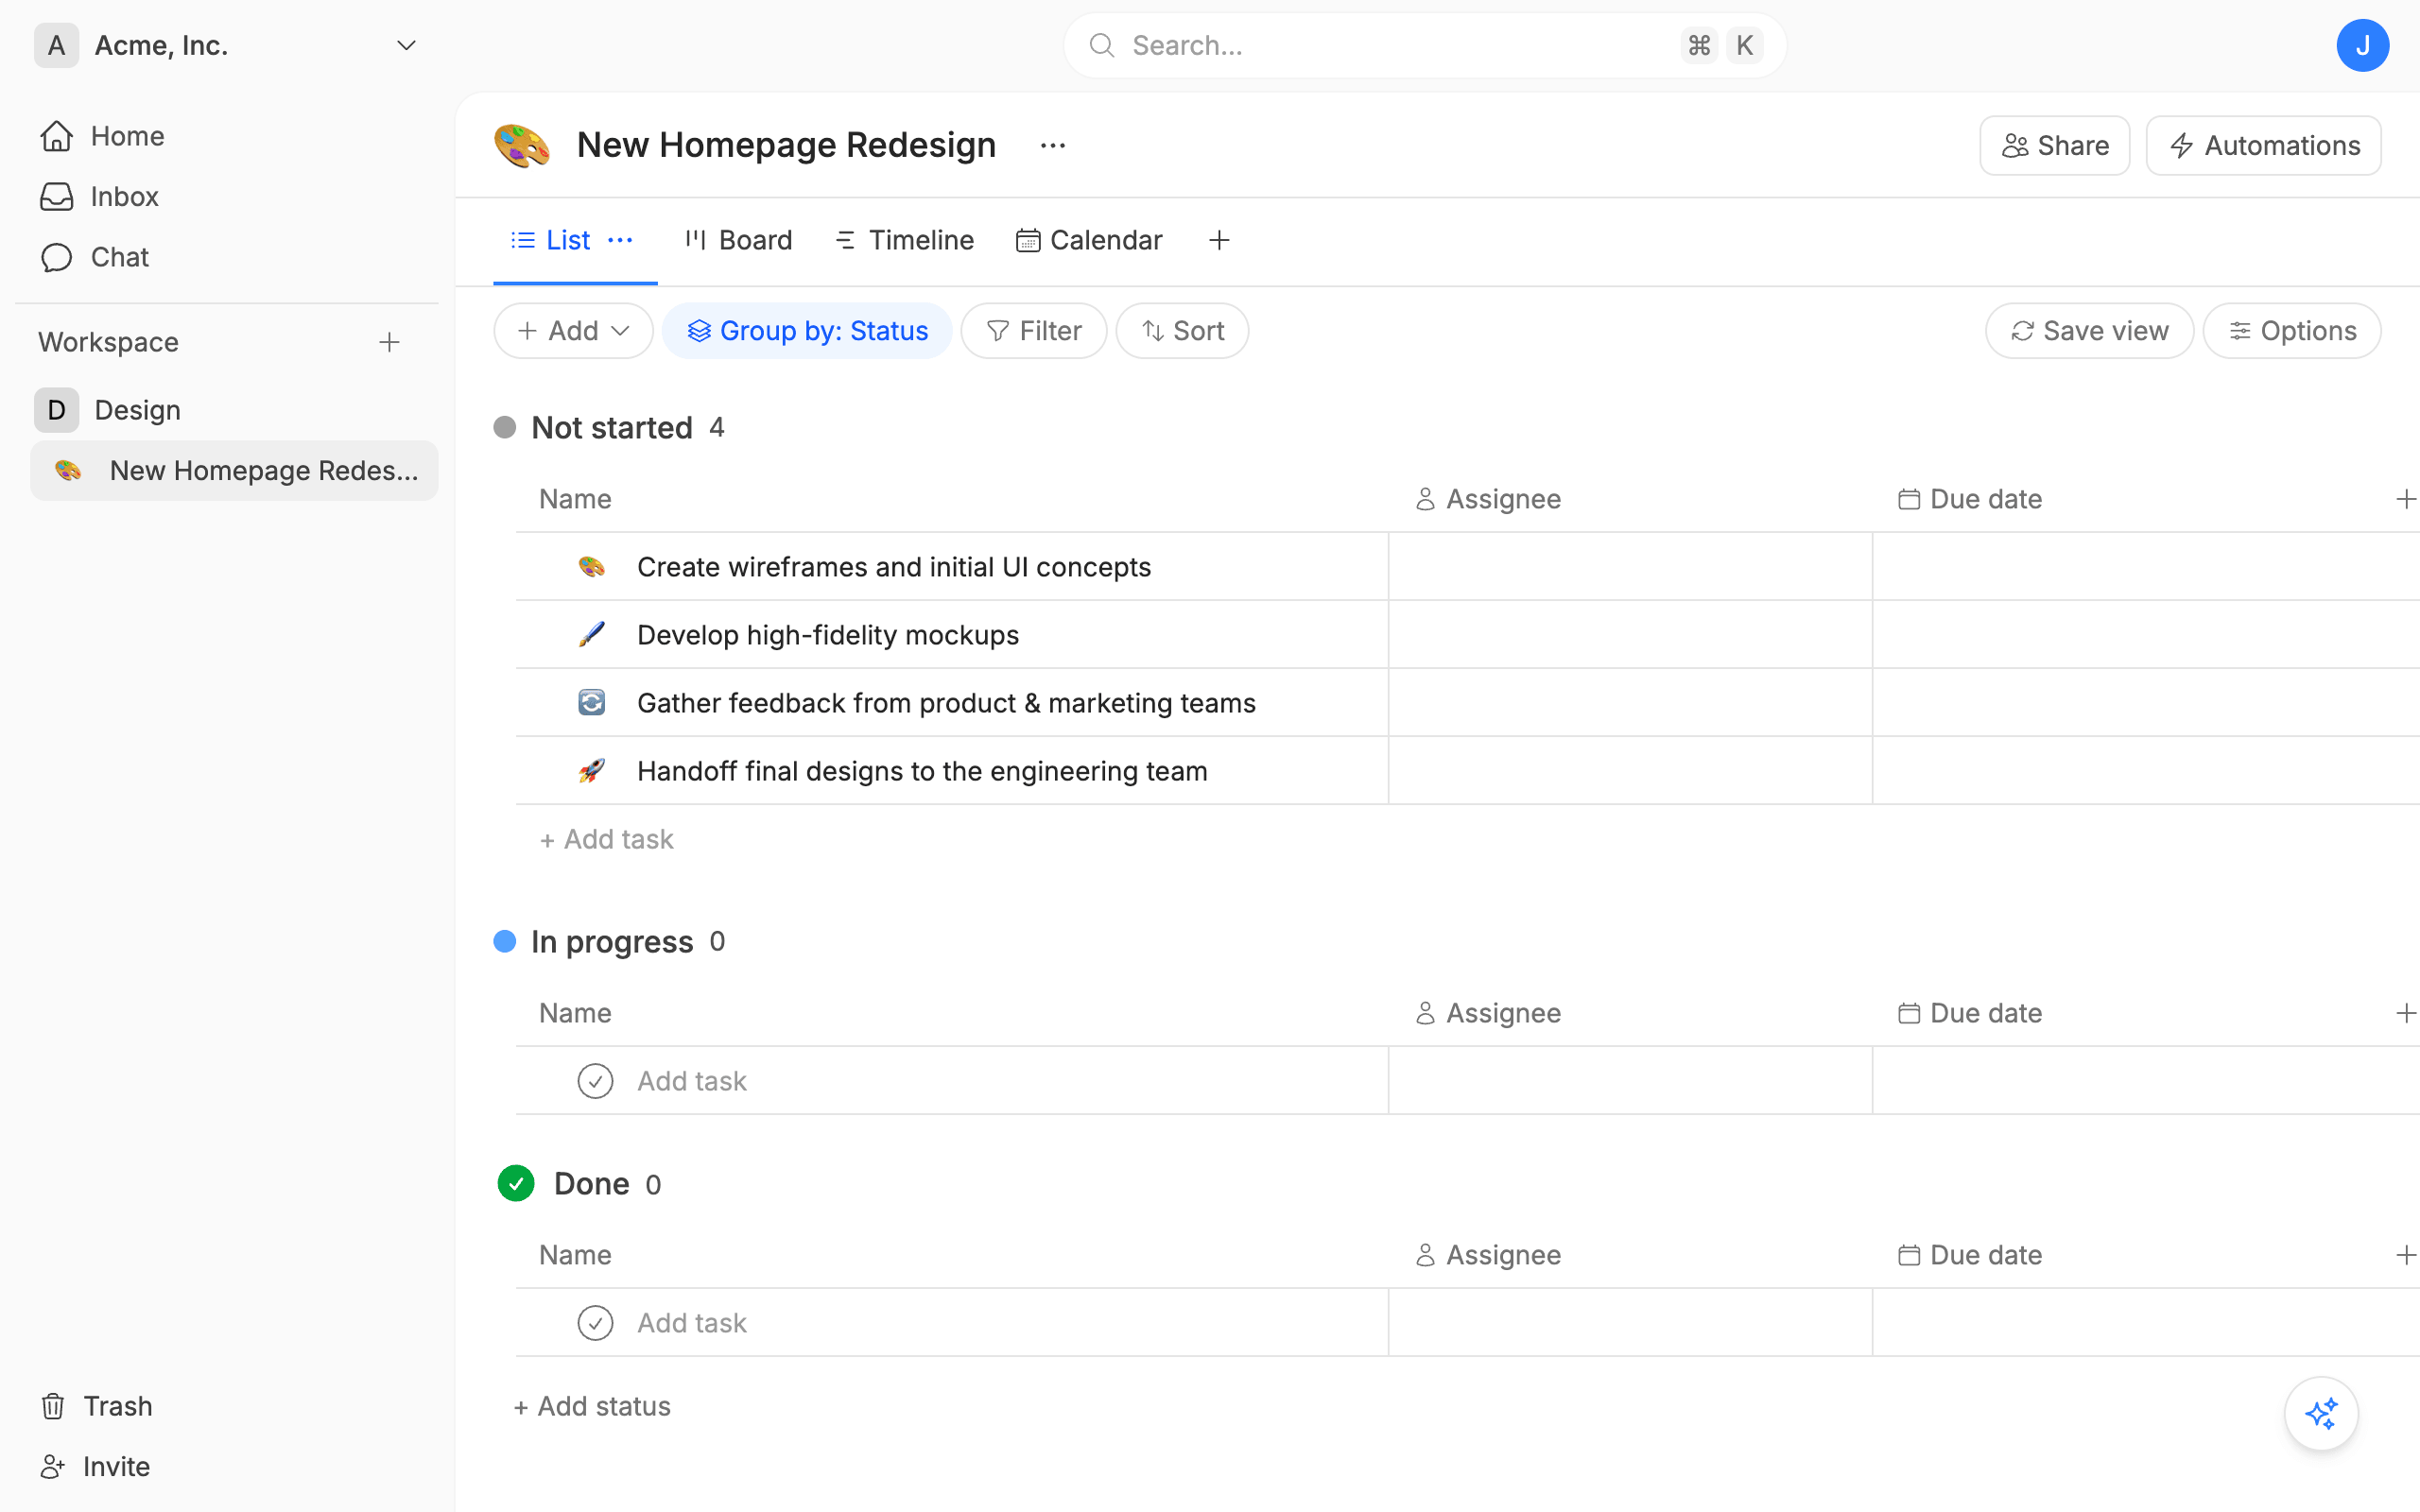Open task Gather feedback from product & marketing
Screen dimensions: 2420x1512
(946, 703)
